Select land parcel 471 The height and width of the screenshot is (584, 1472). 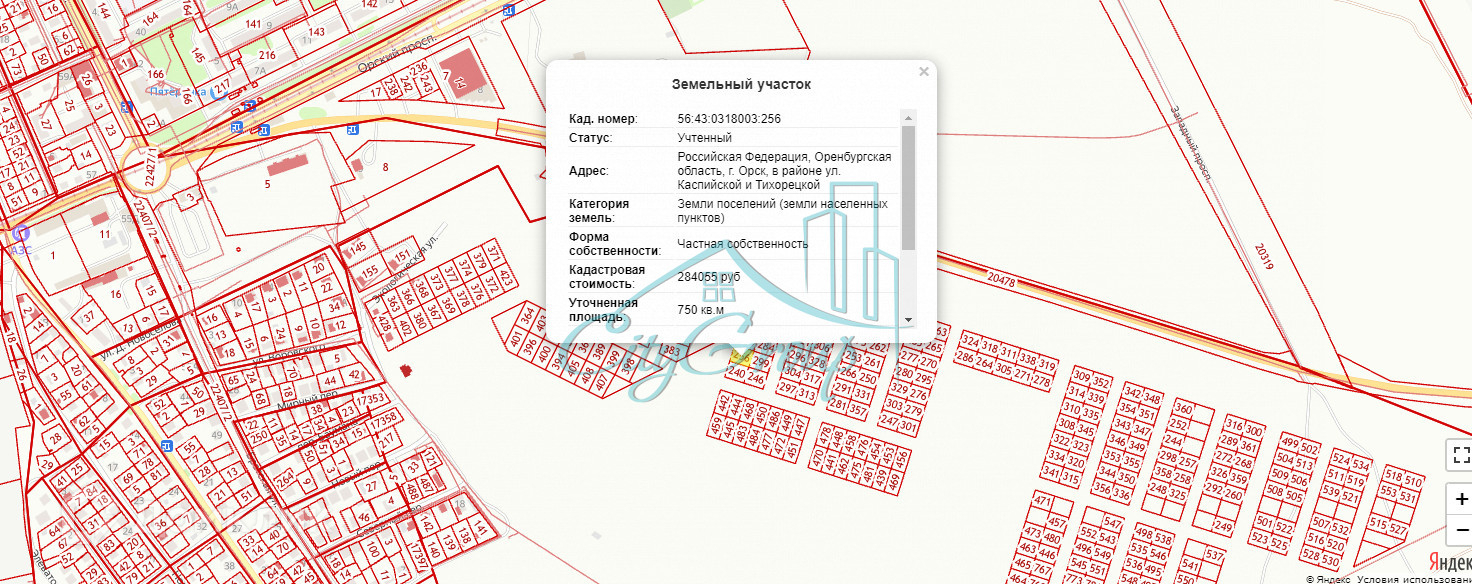(x=1042, y=500)
